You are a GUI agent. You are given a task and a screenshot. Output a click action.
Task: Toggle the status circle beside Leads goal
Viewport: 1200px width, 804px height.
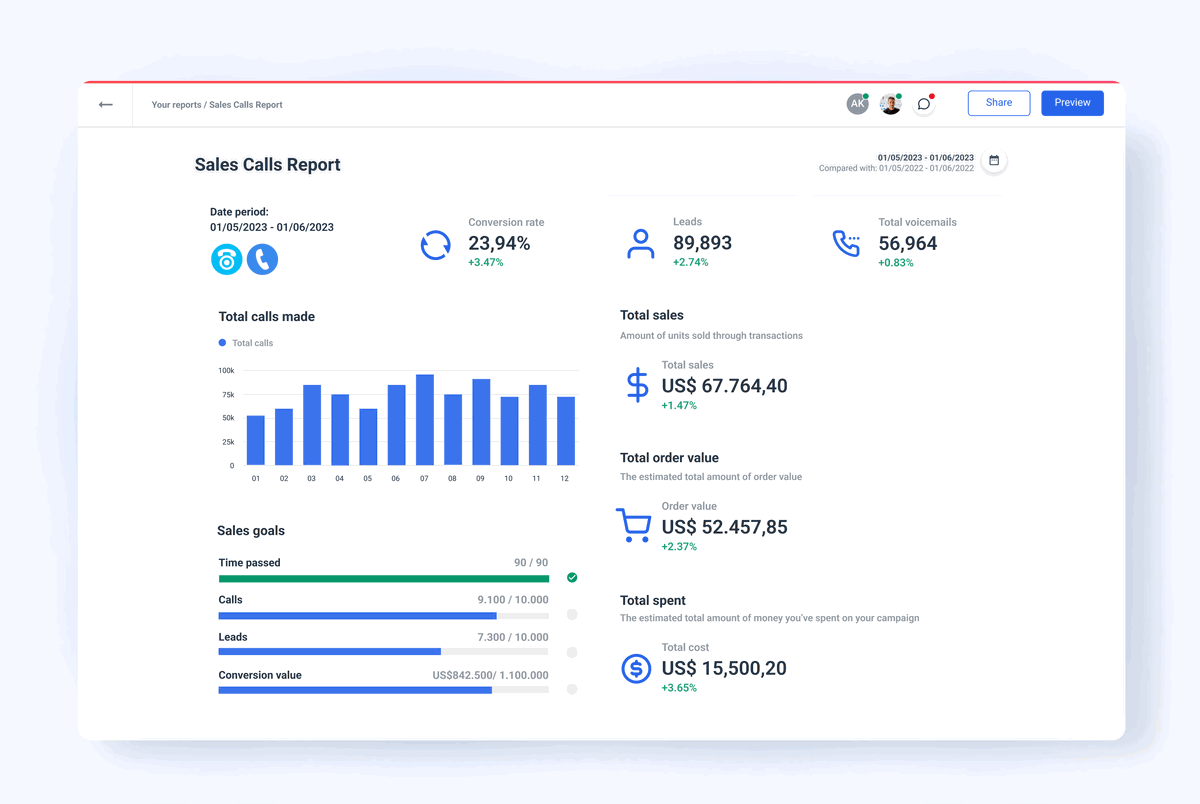pyautogui.click(x=571, y=652)
